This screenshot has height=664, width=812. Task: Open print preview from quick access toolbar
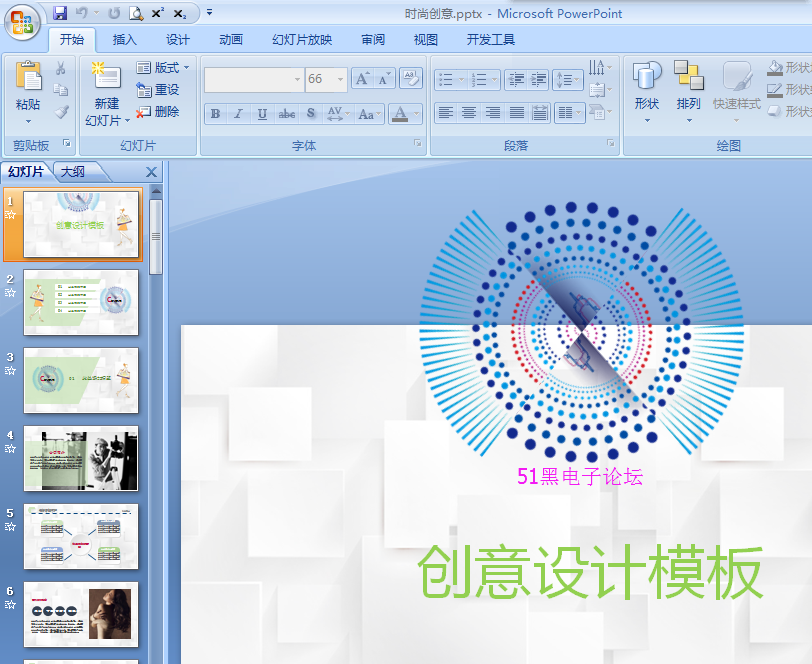coord(136,13)
